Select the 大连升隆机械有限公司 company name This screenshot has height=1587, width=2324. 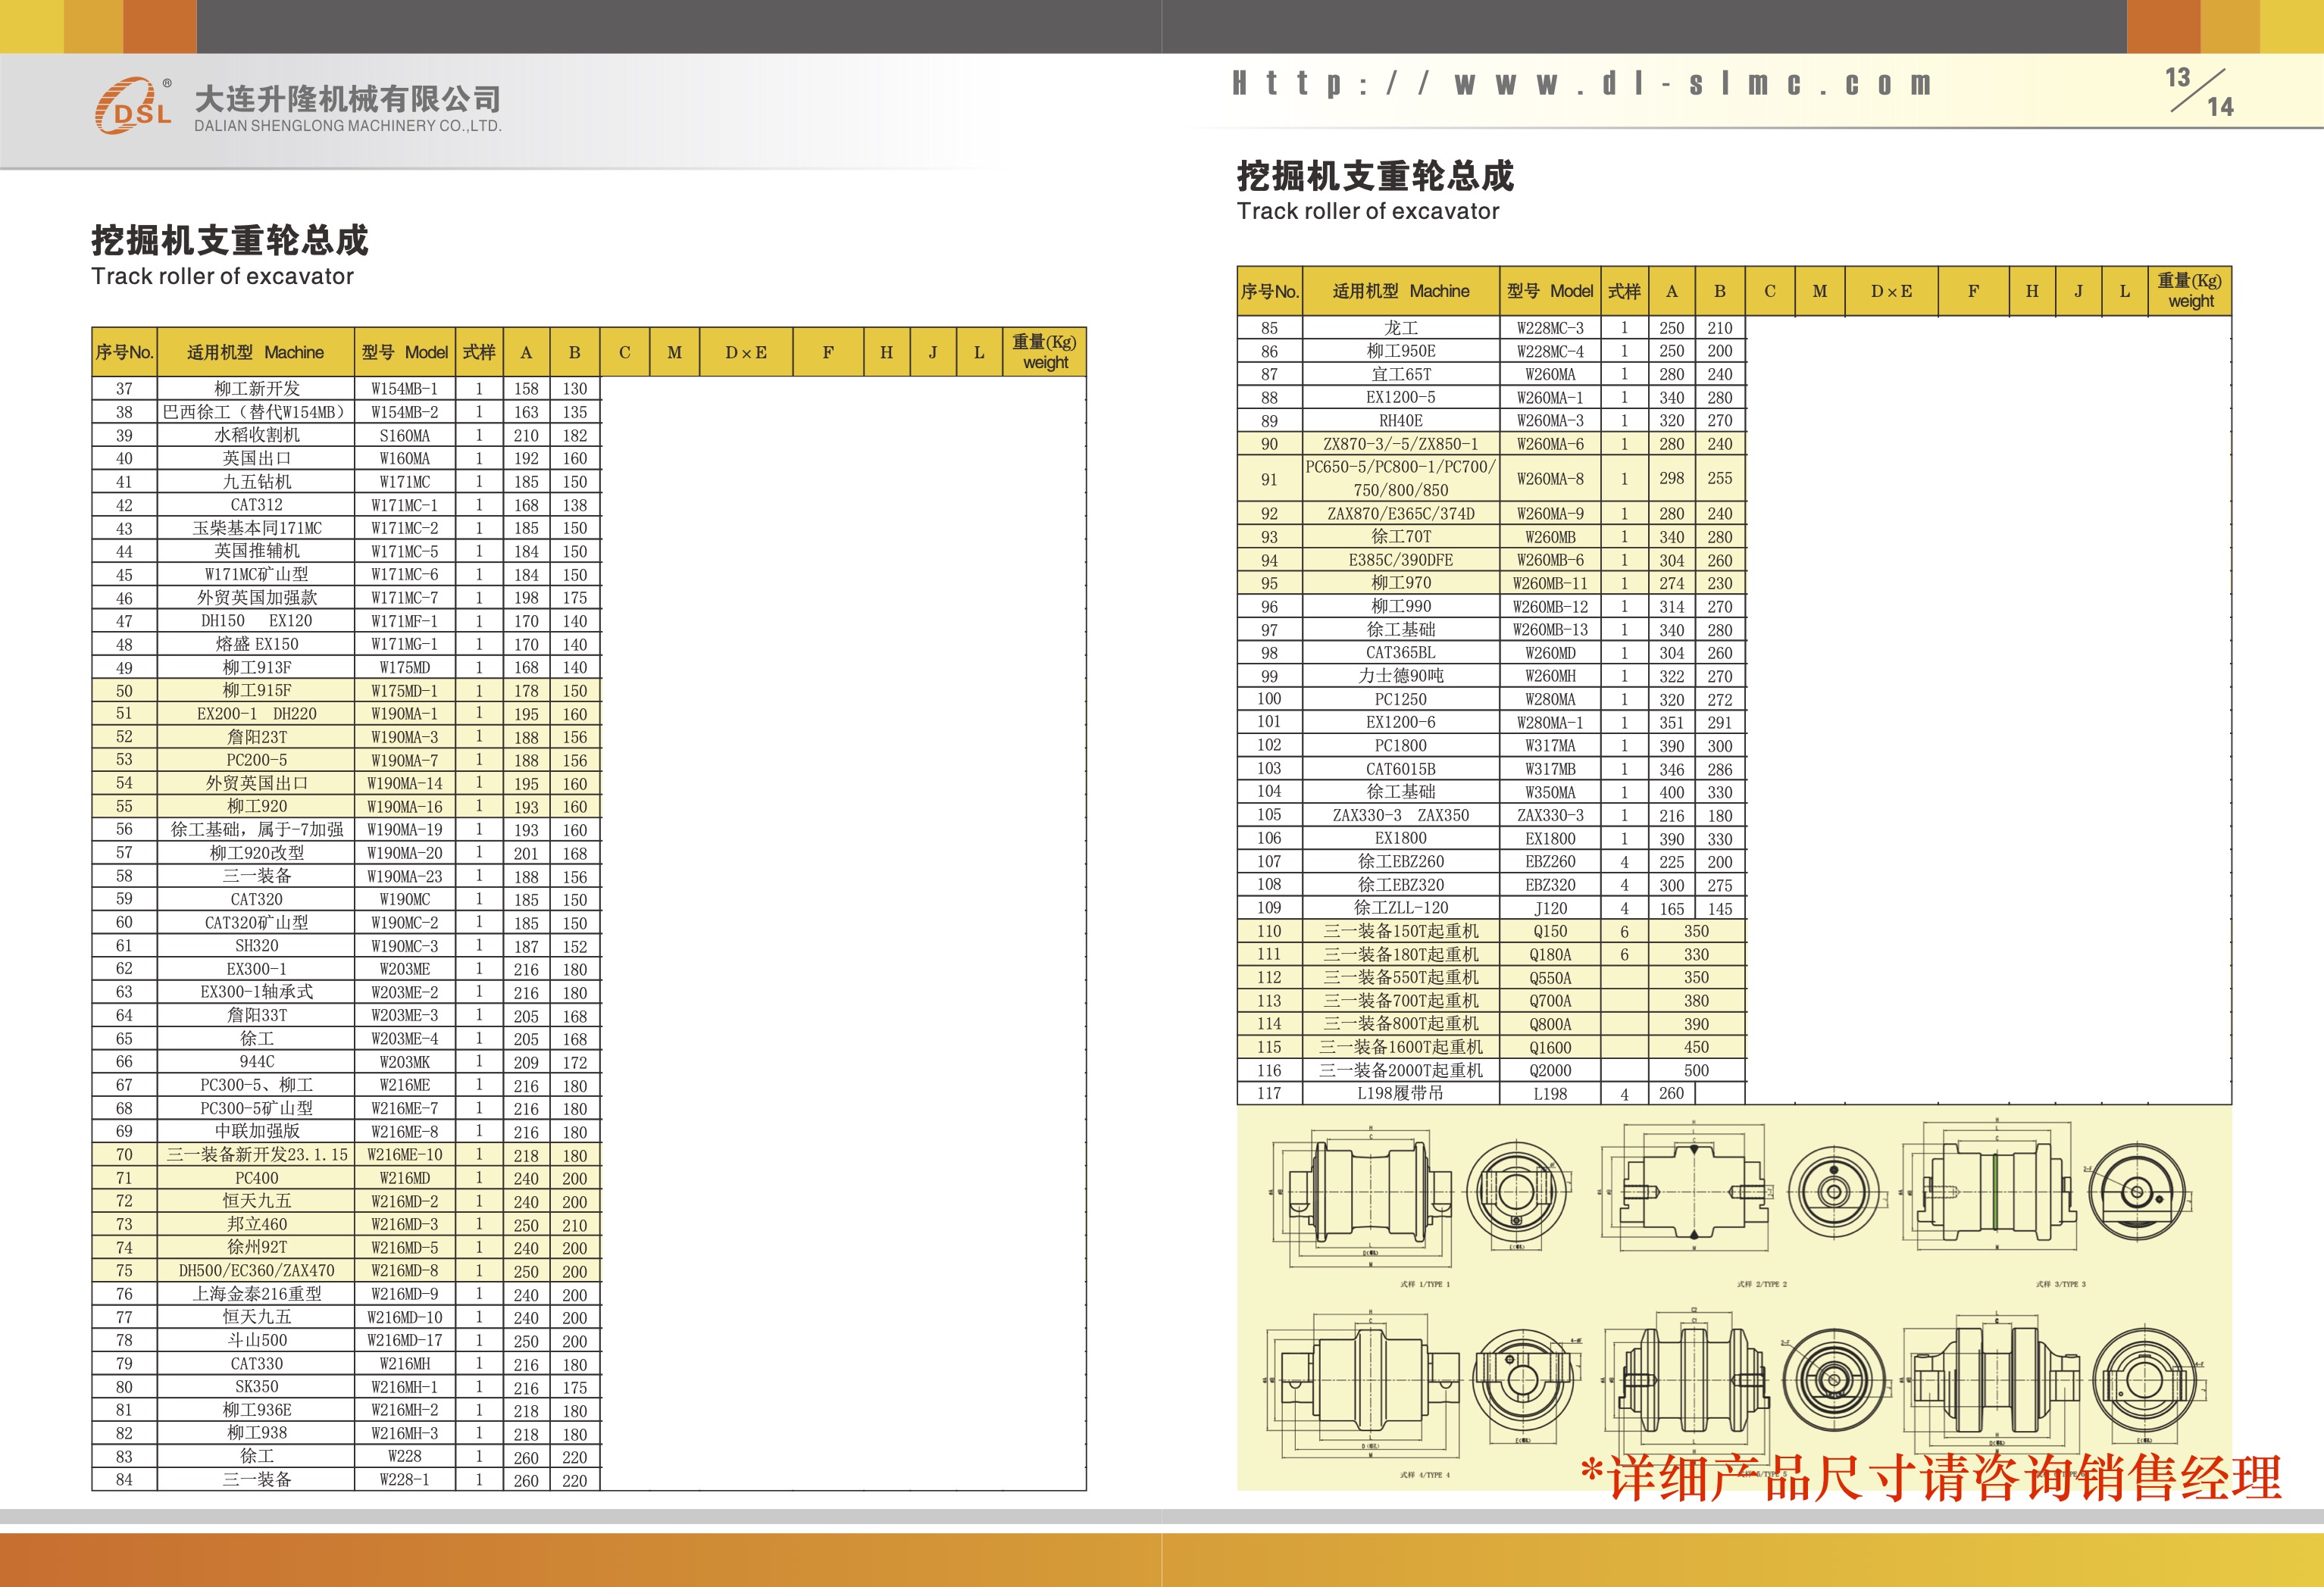point(347,98)
